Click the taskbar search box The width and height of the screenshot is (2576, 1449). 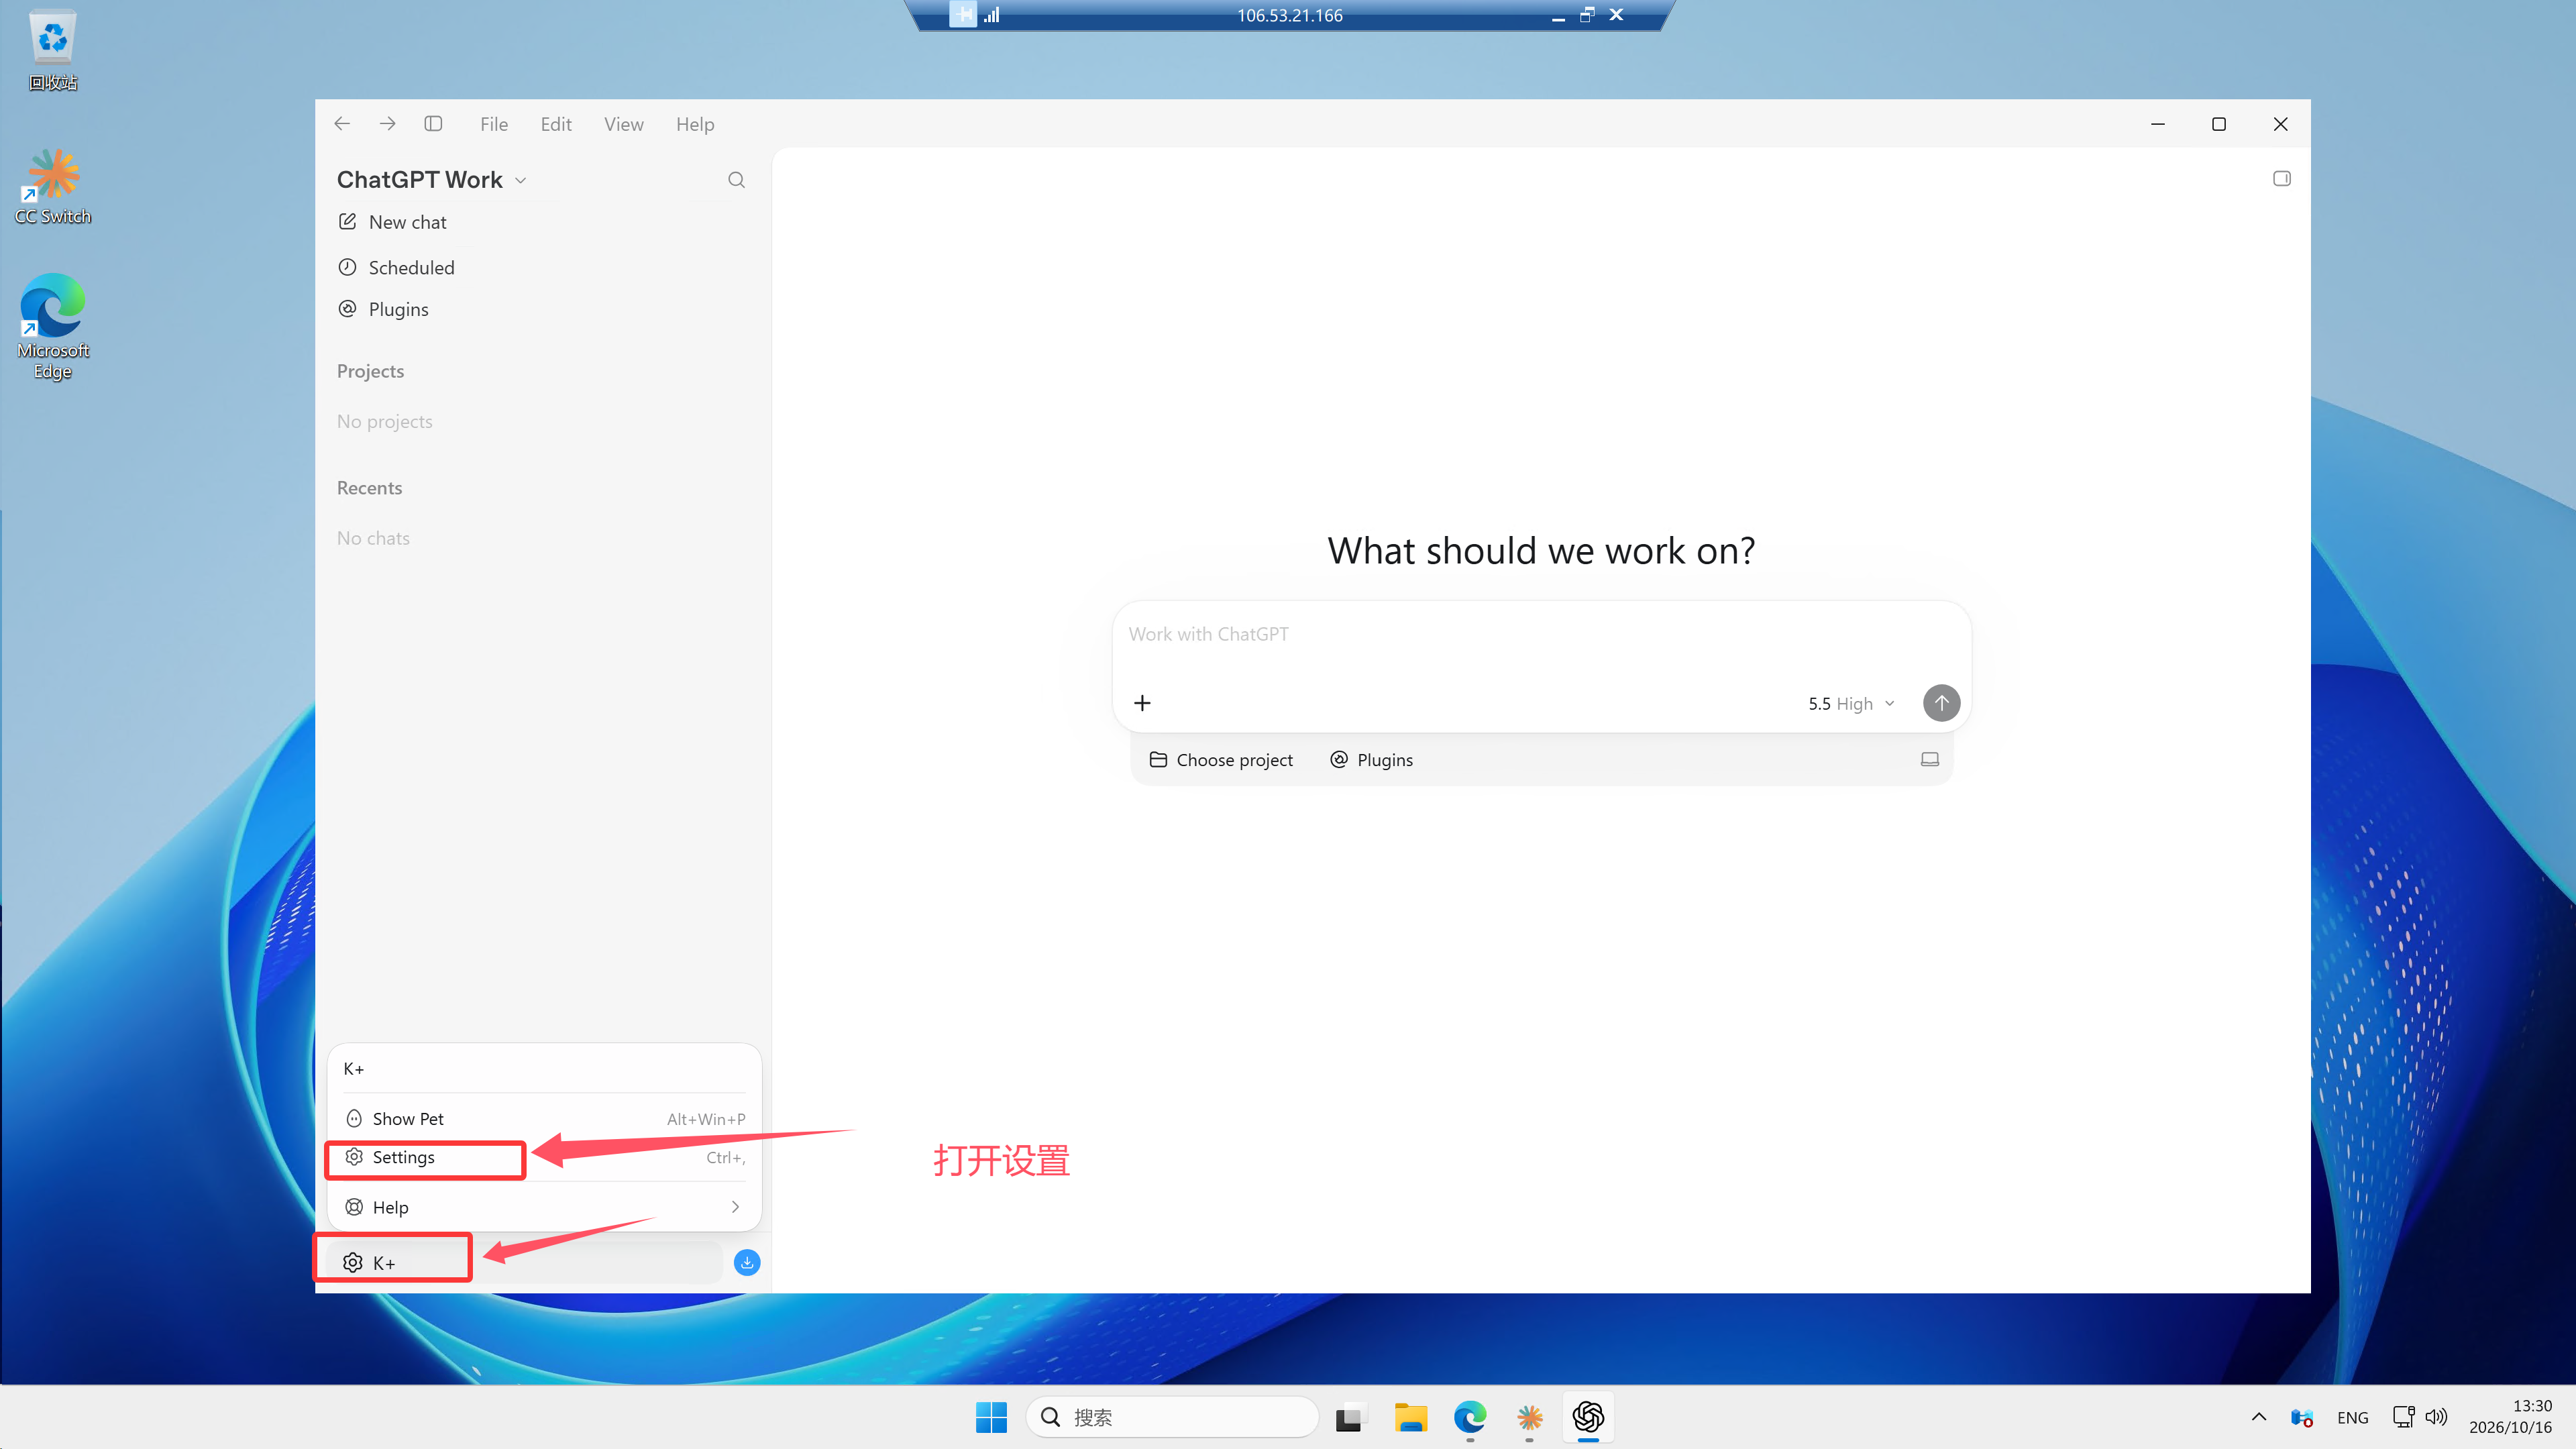(1172, 1417)
